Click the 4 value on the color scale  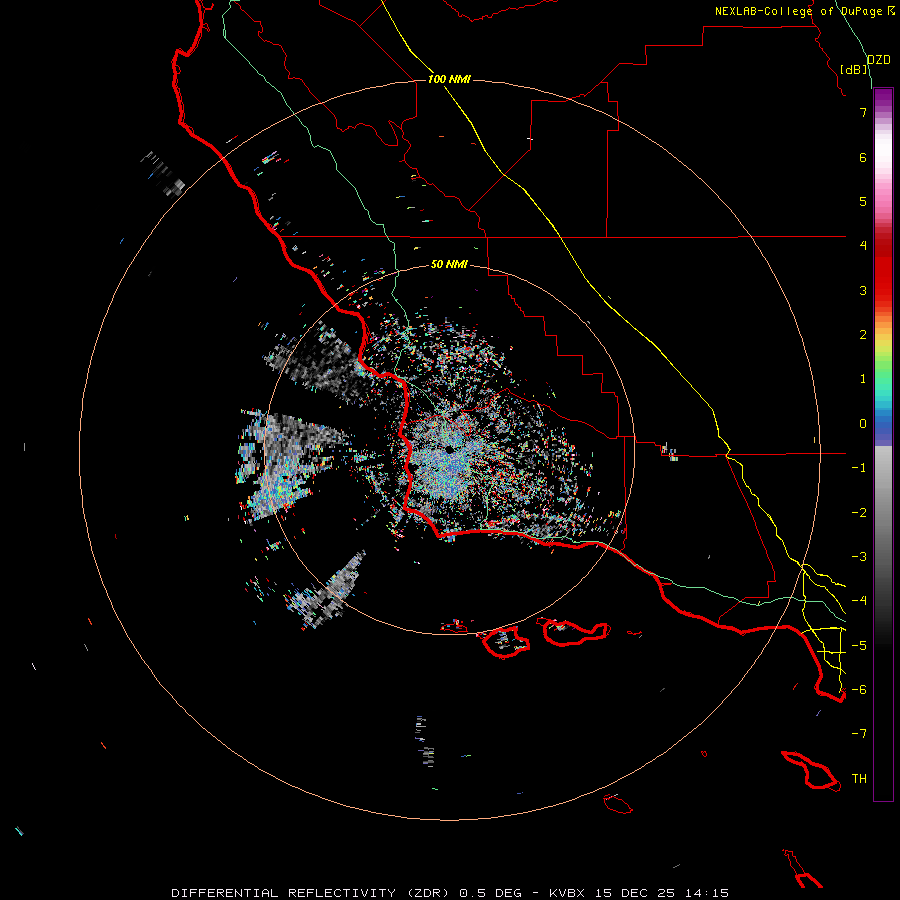pyautogui.click(x=863, y=246)
